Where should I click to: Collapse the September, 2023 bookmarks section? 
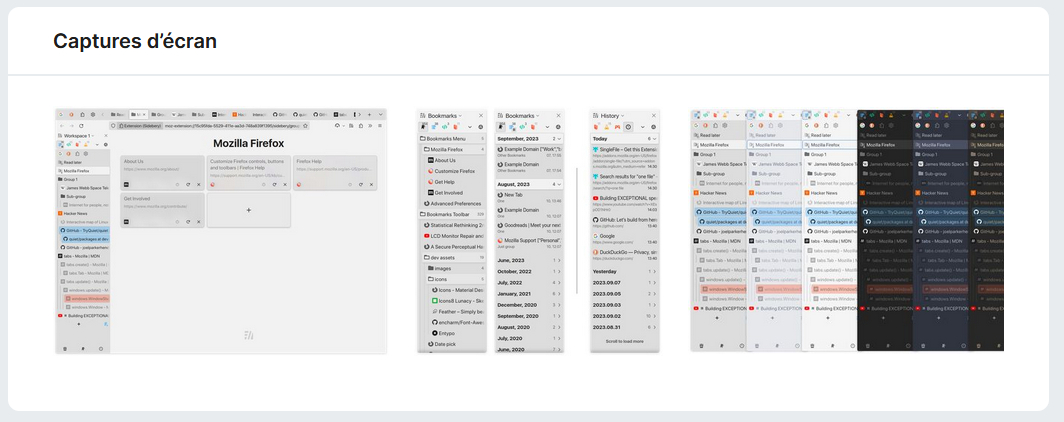530,138
